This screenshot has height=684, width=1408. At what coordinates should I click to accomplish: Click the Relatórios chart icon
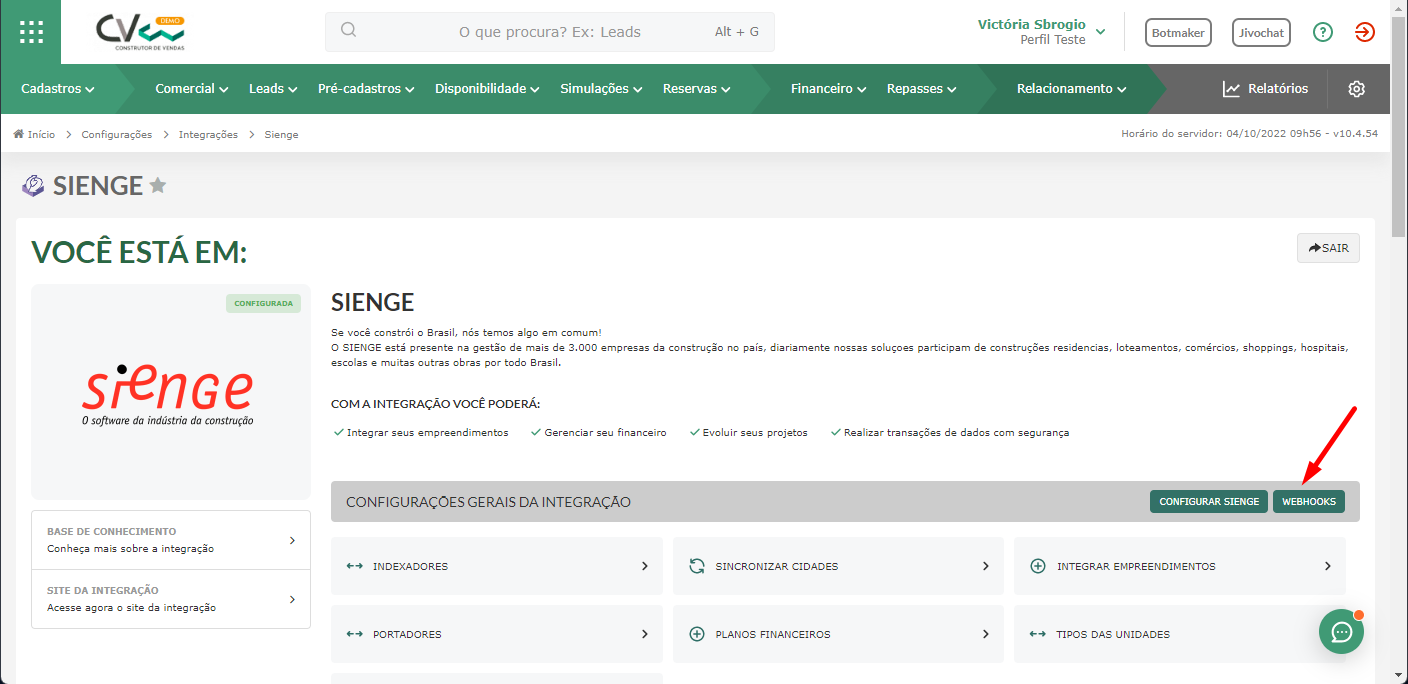pos(1232,89)
